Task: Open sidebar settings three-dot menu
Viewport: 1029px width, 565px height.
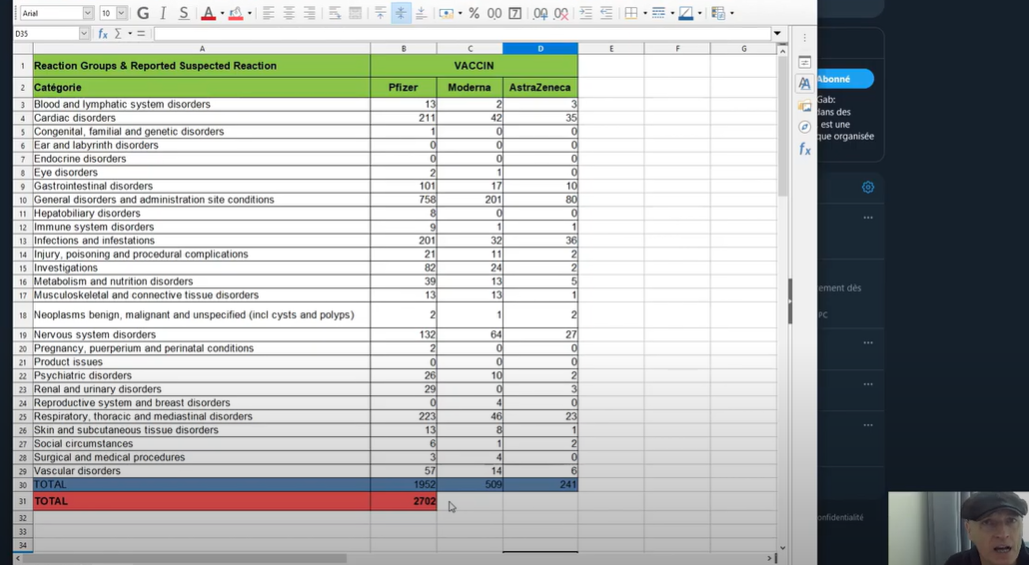Action: click(x=805, y=37)
